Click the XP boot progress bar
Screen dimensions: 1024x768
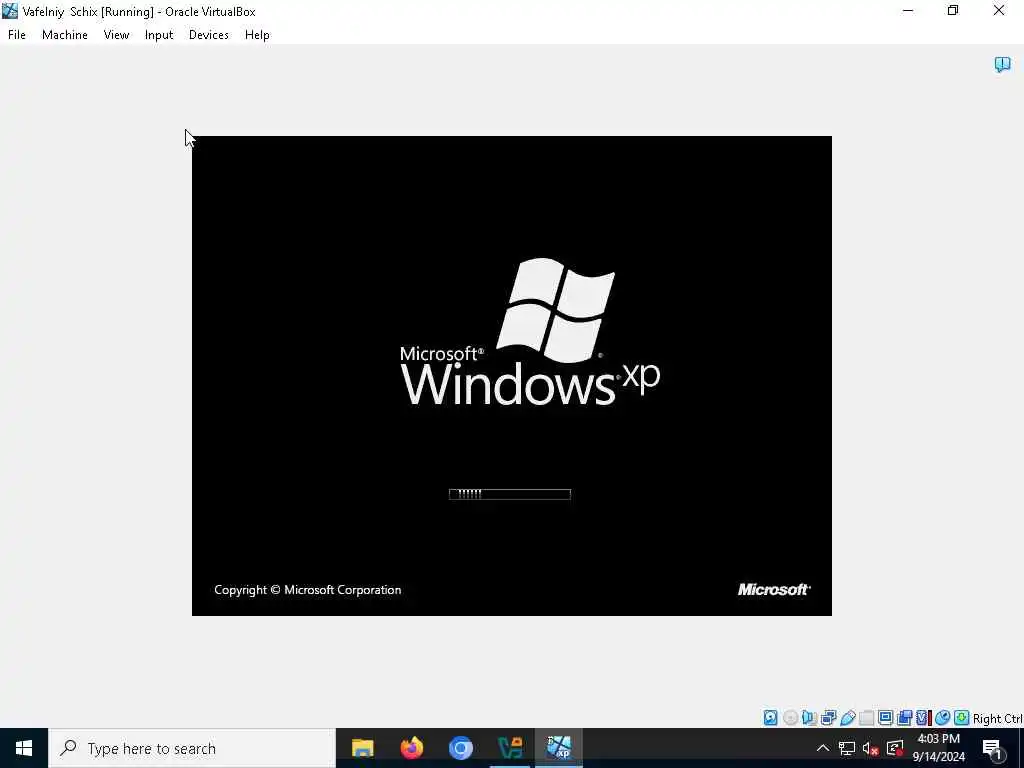pyautogui.click(x=510, y=494)
